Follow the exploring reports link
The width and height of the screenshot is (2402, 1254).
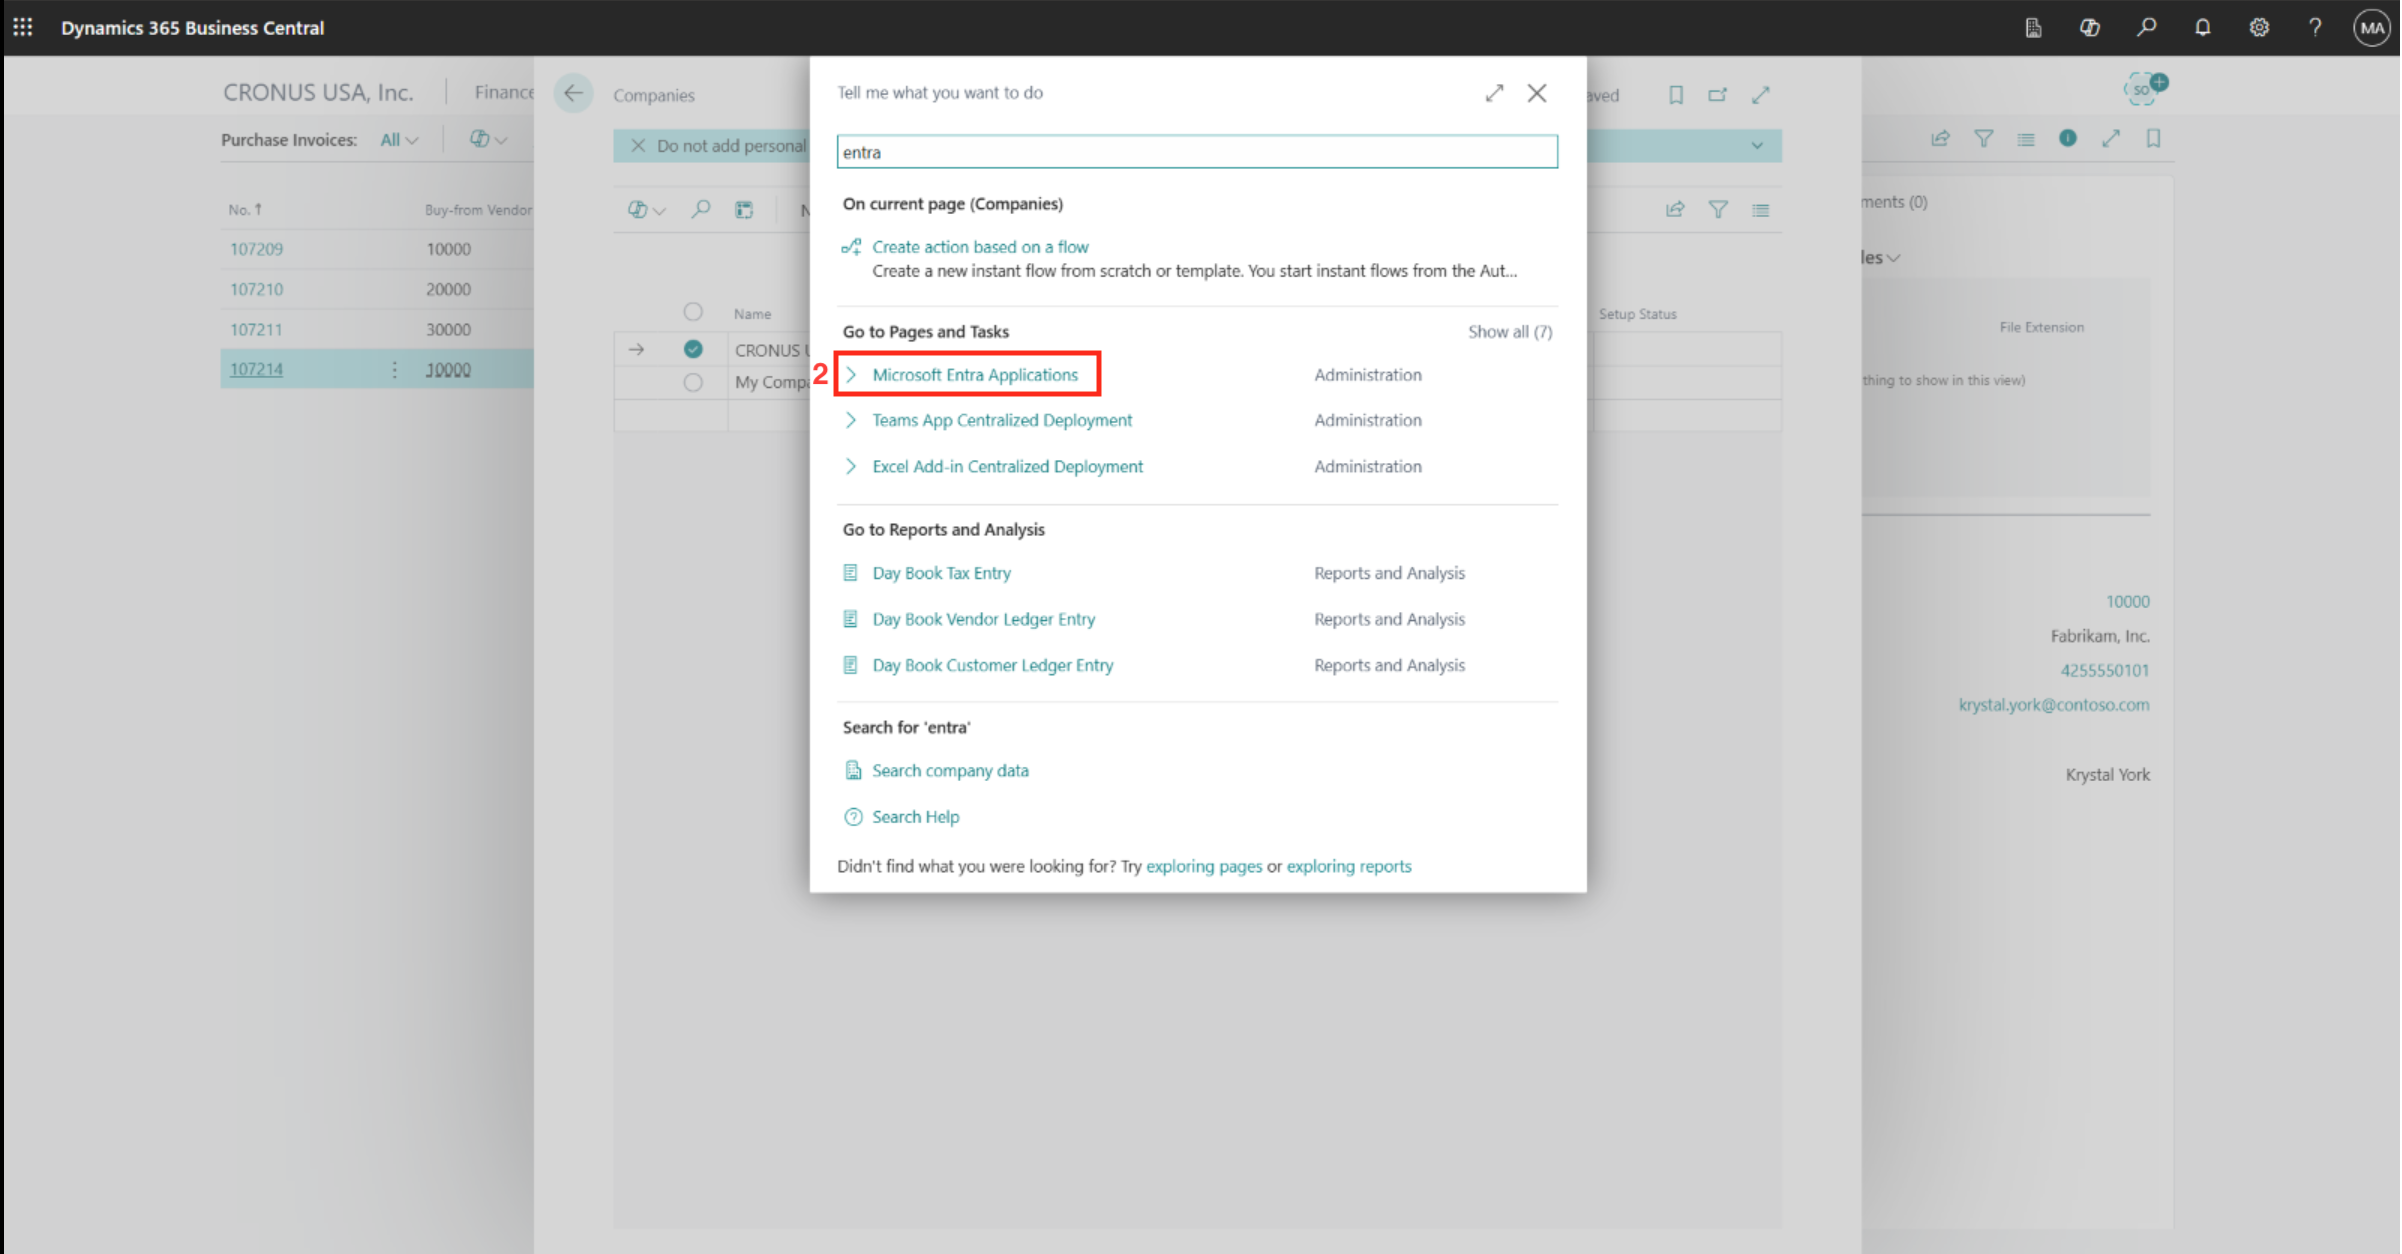click(x=1348, y=866)
